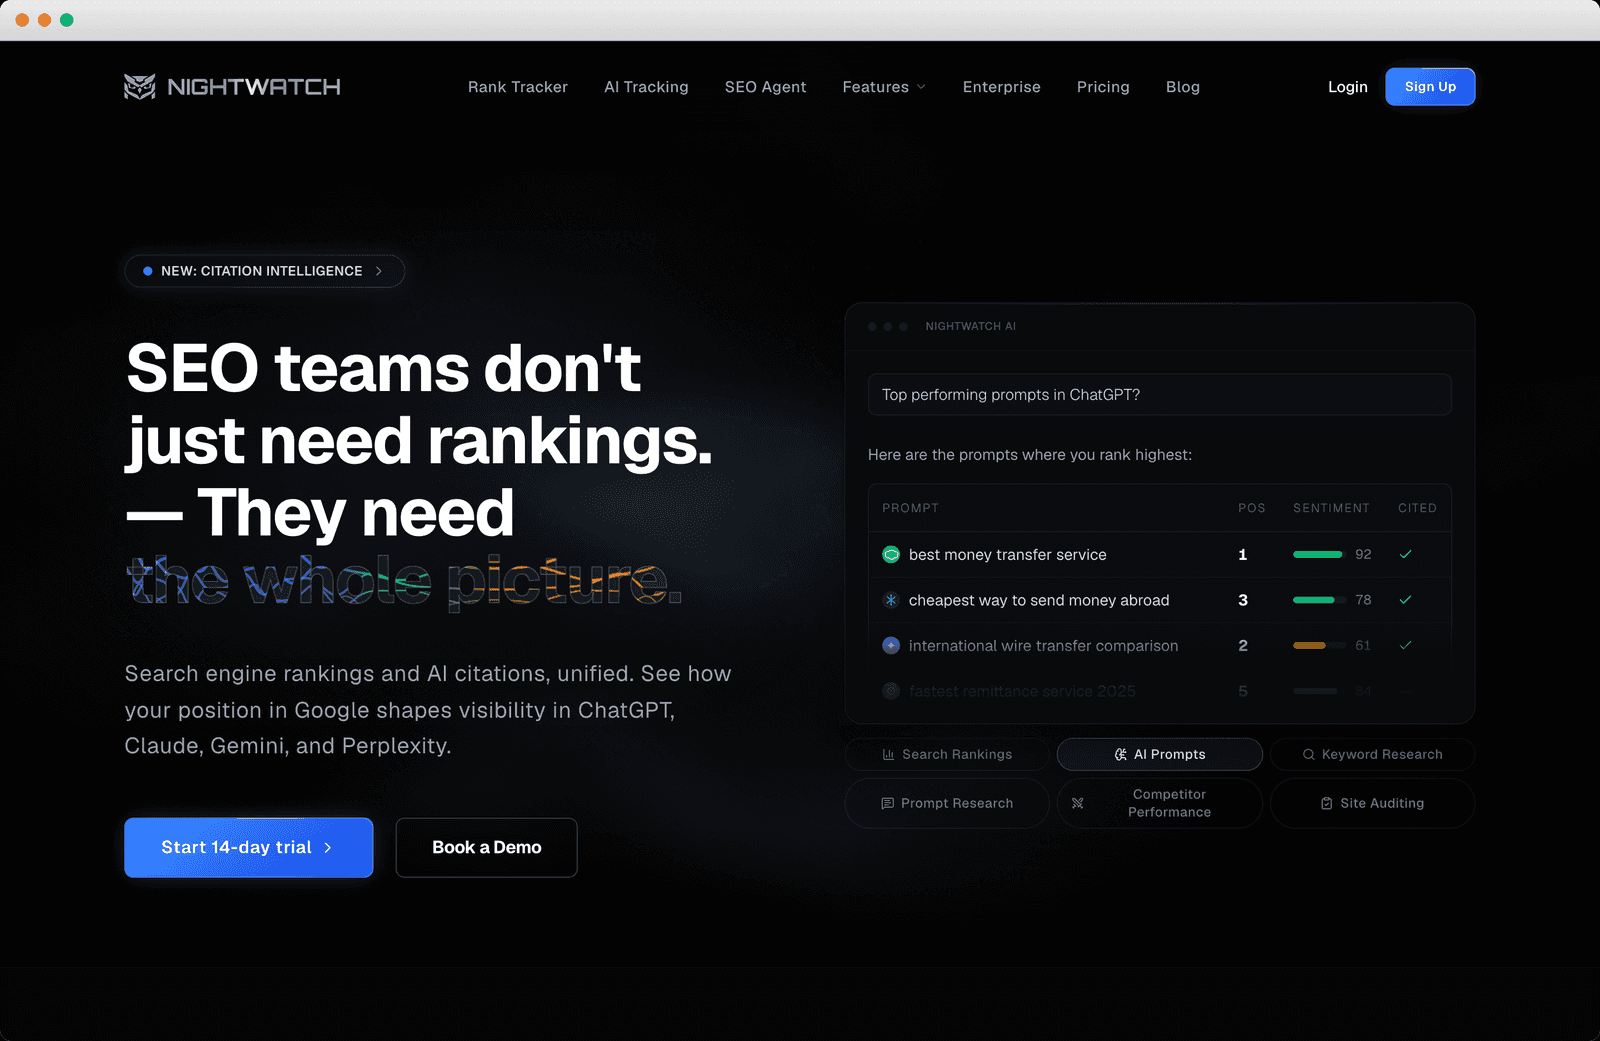Click the 'fastest remittance service 2025' prompt
Image resolution: width=1600 pixels, height=1041 pixels.
tap(1022, 691)
